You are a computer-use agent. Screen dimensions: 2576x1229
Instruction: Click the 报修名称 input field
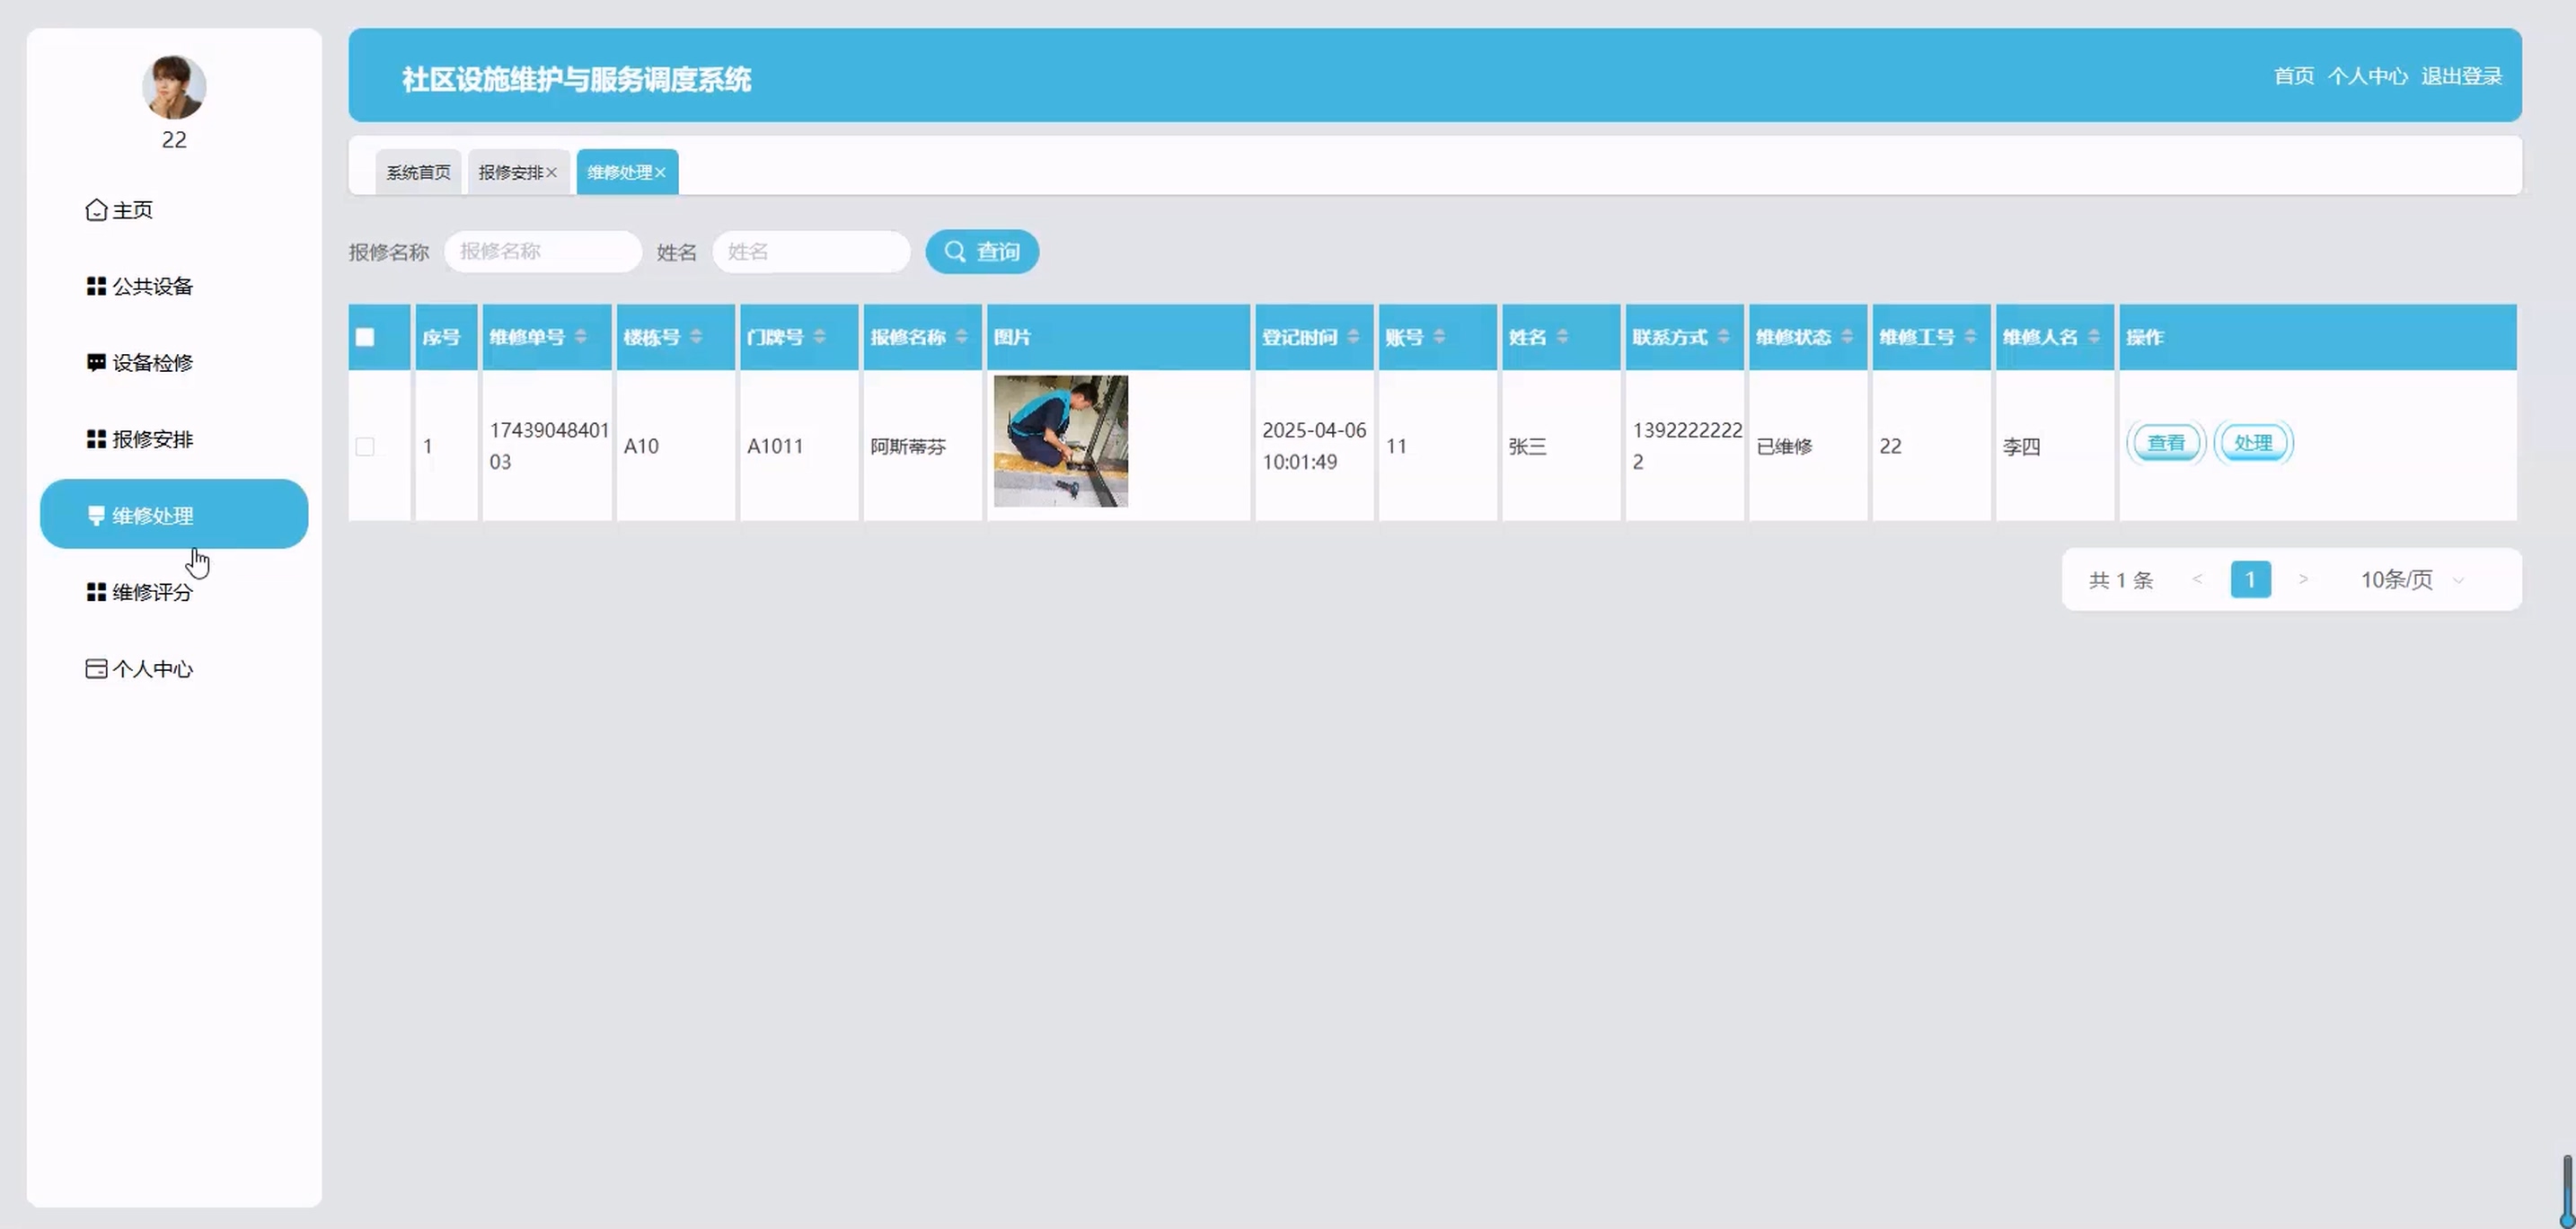542,252
